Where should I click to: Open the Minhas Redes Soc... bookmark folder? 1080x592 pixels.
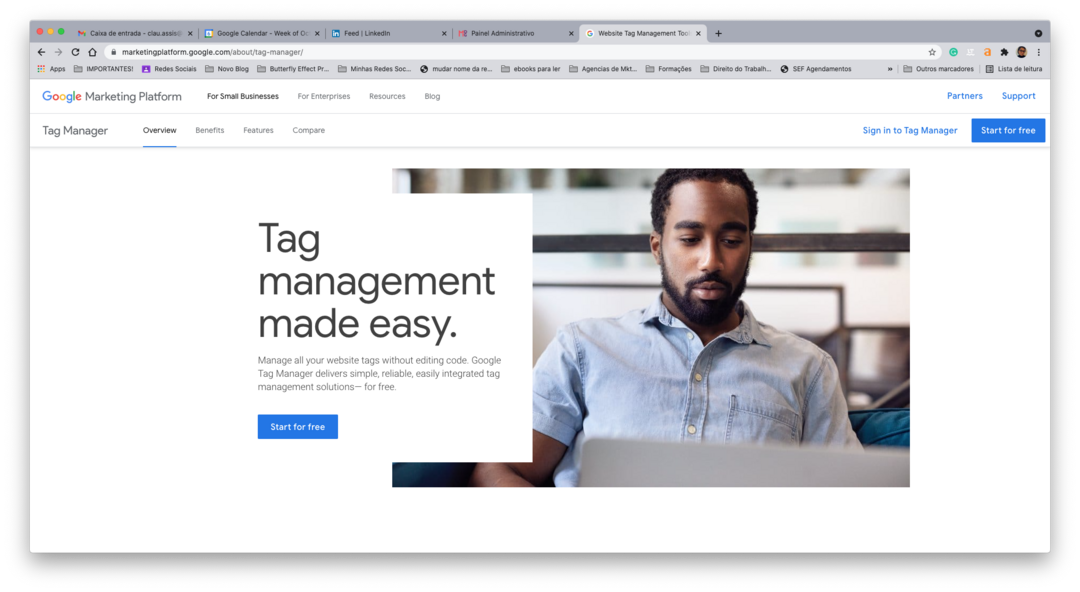pos(374,69)
